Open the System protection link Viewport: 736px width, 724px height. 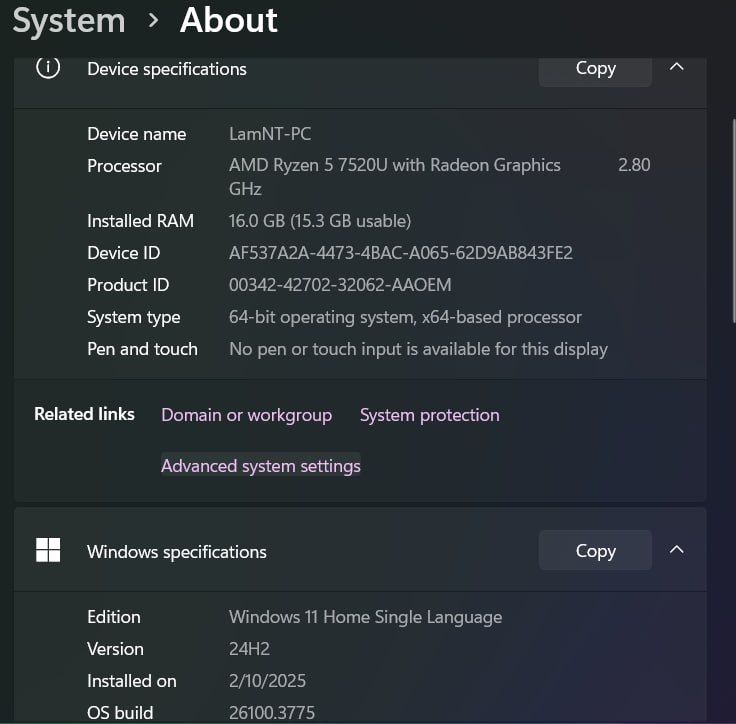click(429, 415)
